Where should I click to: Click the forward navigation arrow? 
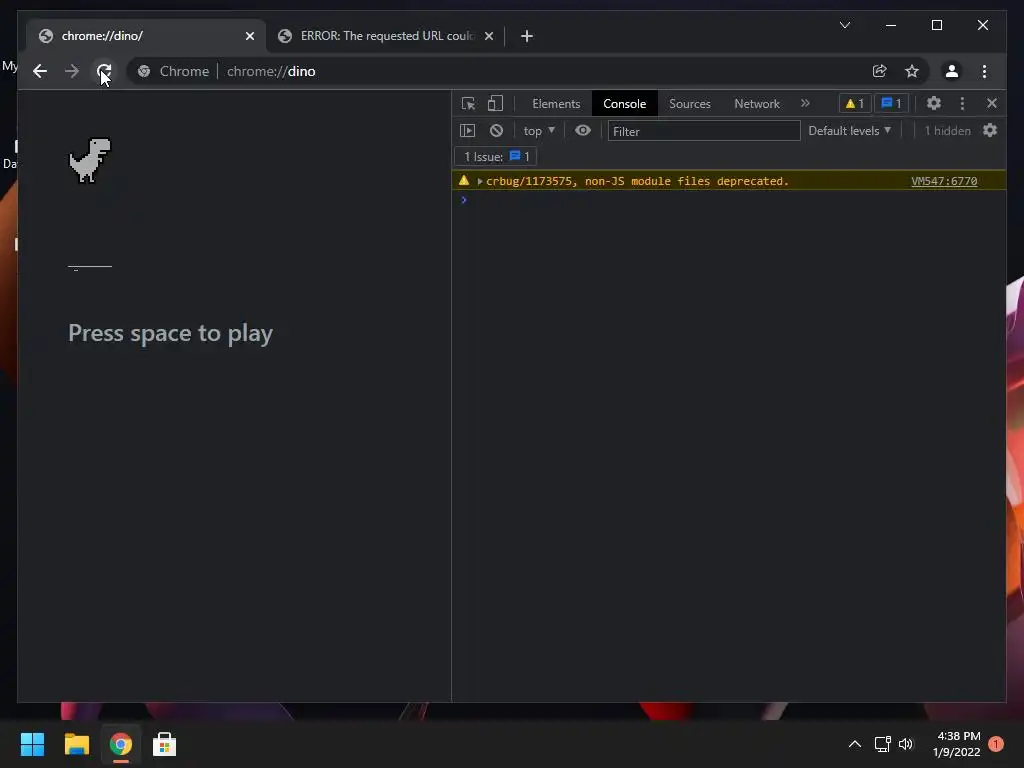click(x=72, y=71)
